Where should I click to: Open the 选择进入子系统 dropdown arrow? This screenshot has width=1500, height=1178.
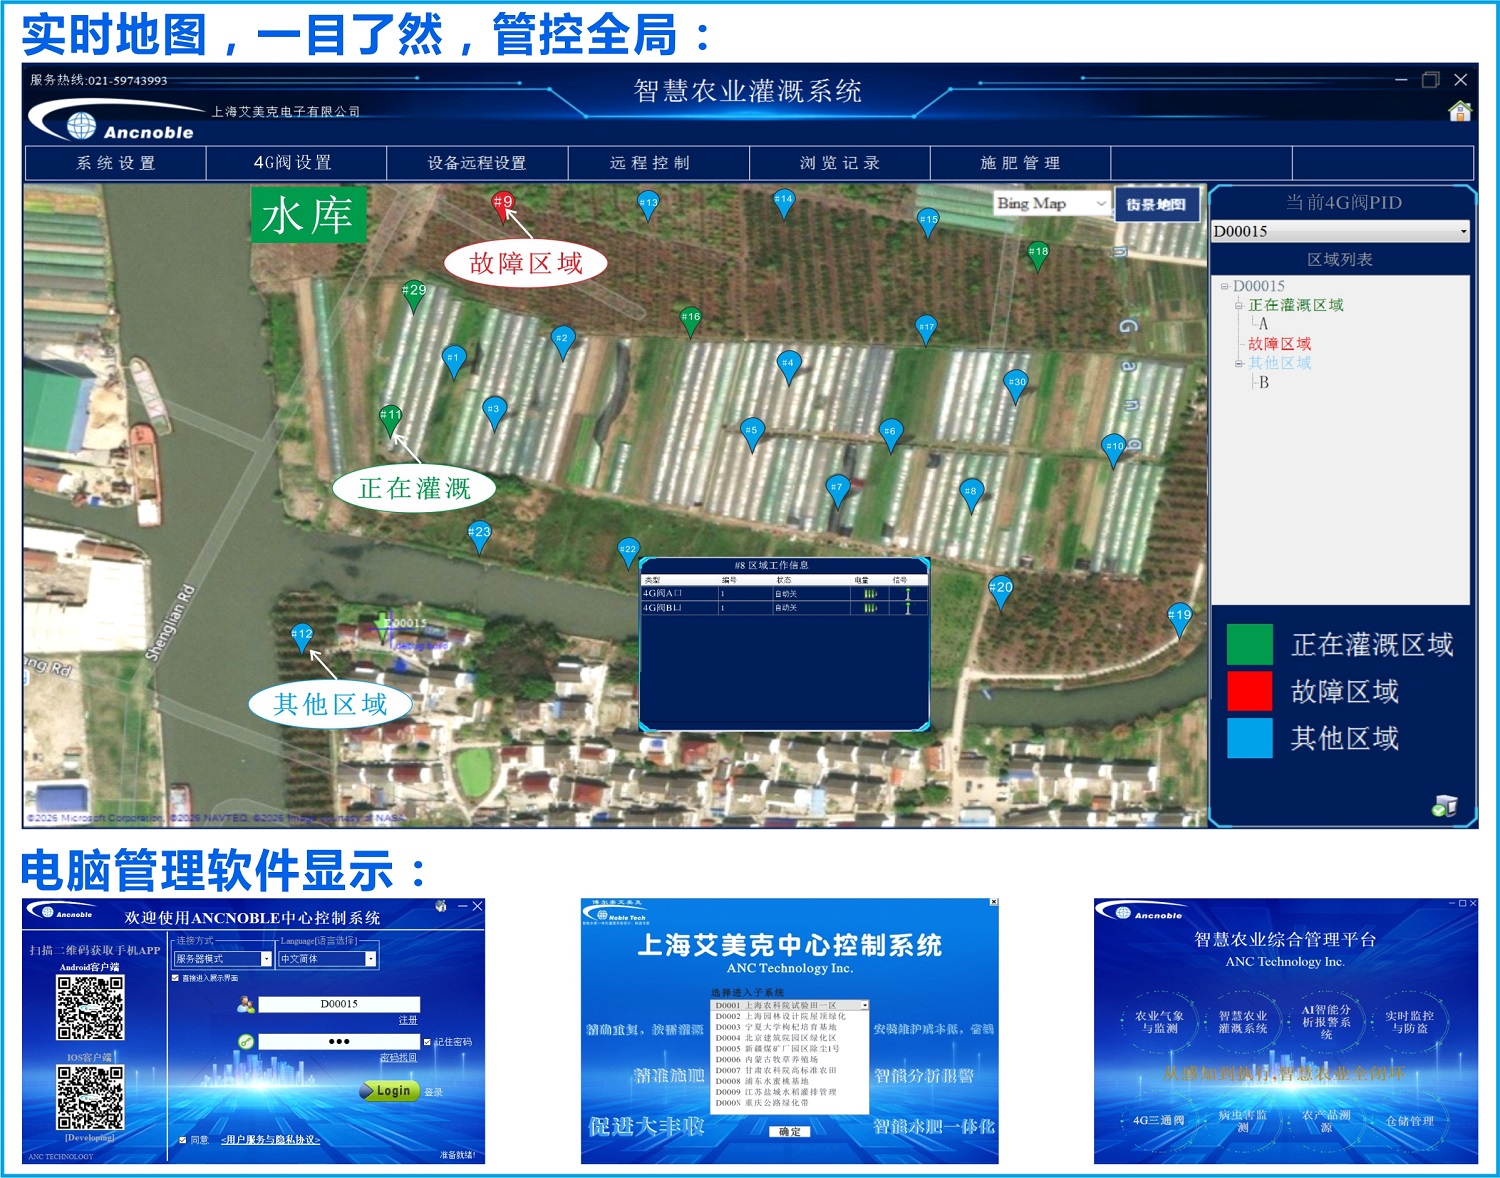[x=864, y=1005]
